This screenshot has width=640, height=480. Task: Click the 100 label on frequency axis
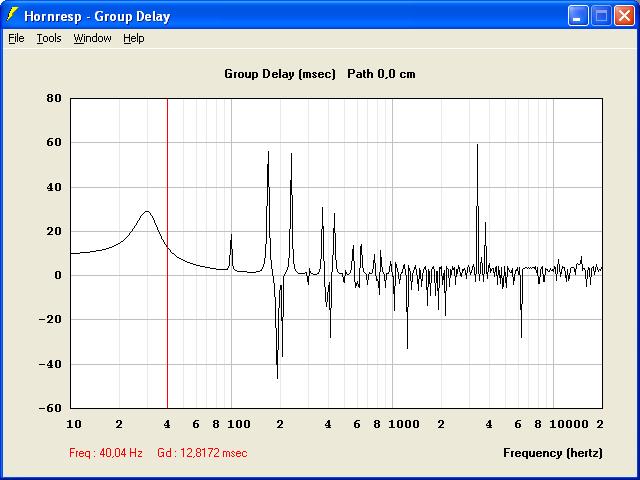pos(239,424)
